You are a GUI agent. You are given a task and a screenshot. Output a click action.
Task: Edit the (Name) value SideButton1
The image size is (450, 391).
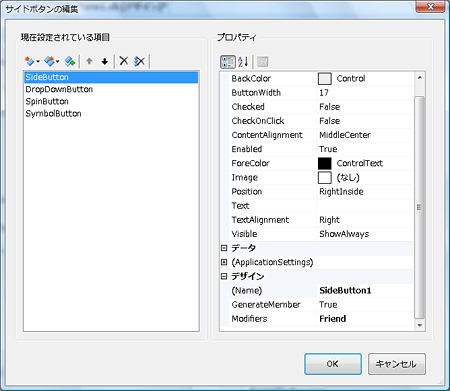pyautogui.click(x=365, y=291)
